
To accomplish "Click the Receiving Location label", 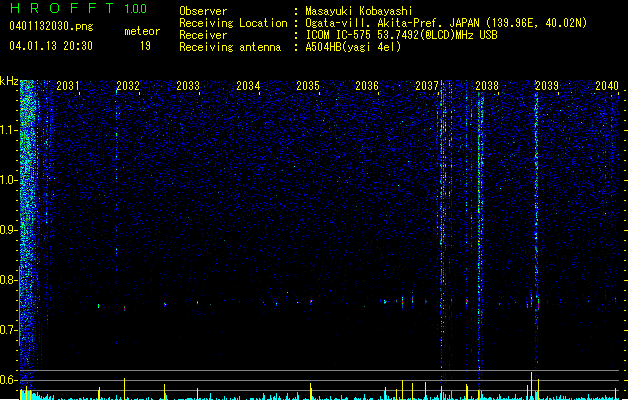I will tap(233, 23).
